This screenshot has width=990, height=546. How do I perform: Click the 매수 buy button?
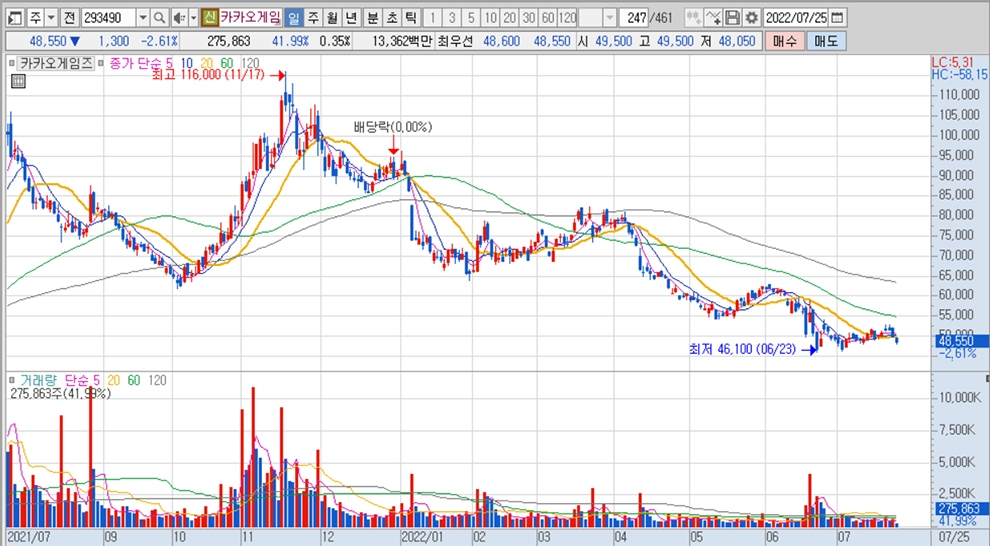(x=784, y=42)
